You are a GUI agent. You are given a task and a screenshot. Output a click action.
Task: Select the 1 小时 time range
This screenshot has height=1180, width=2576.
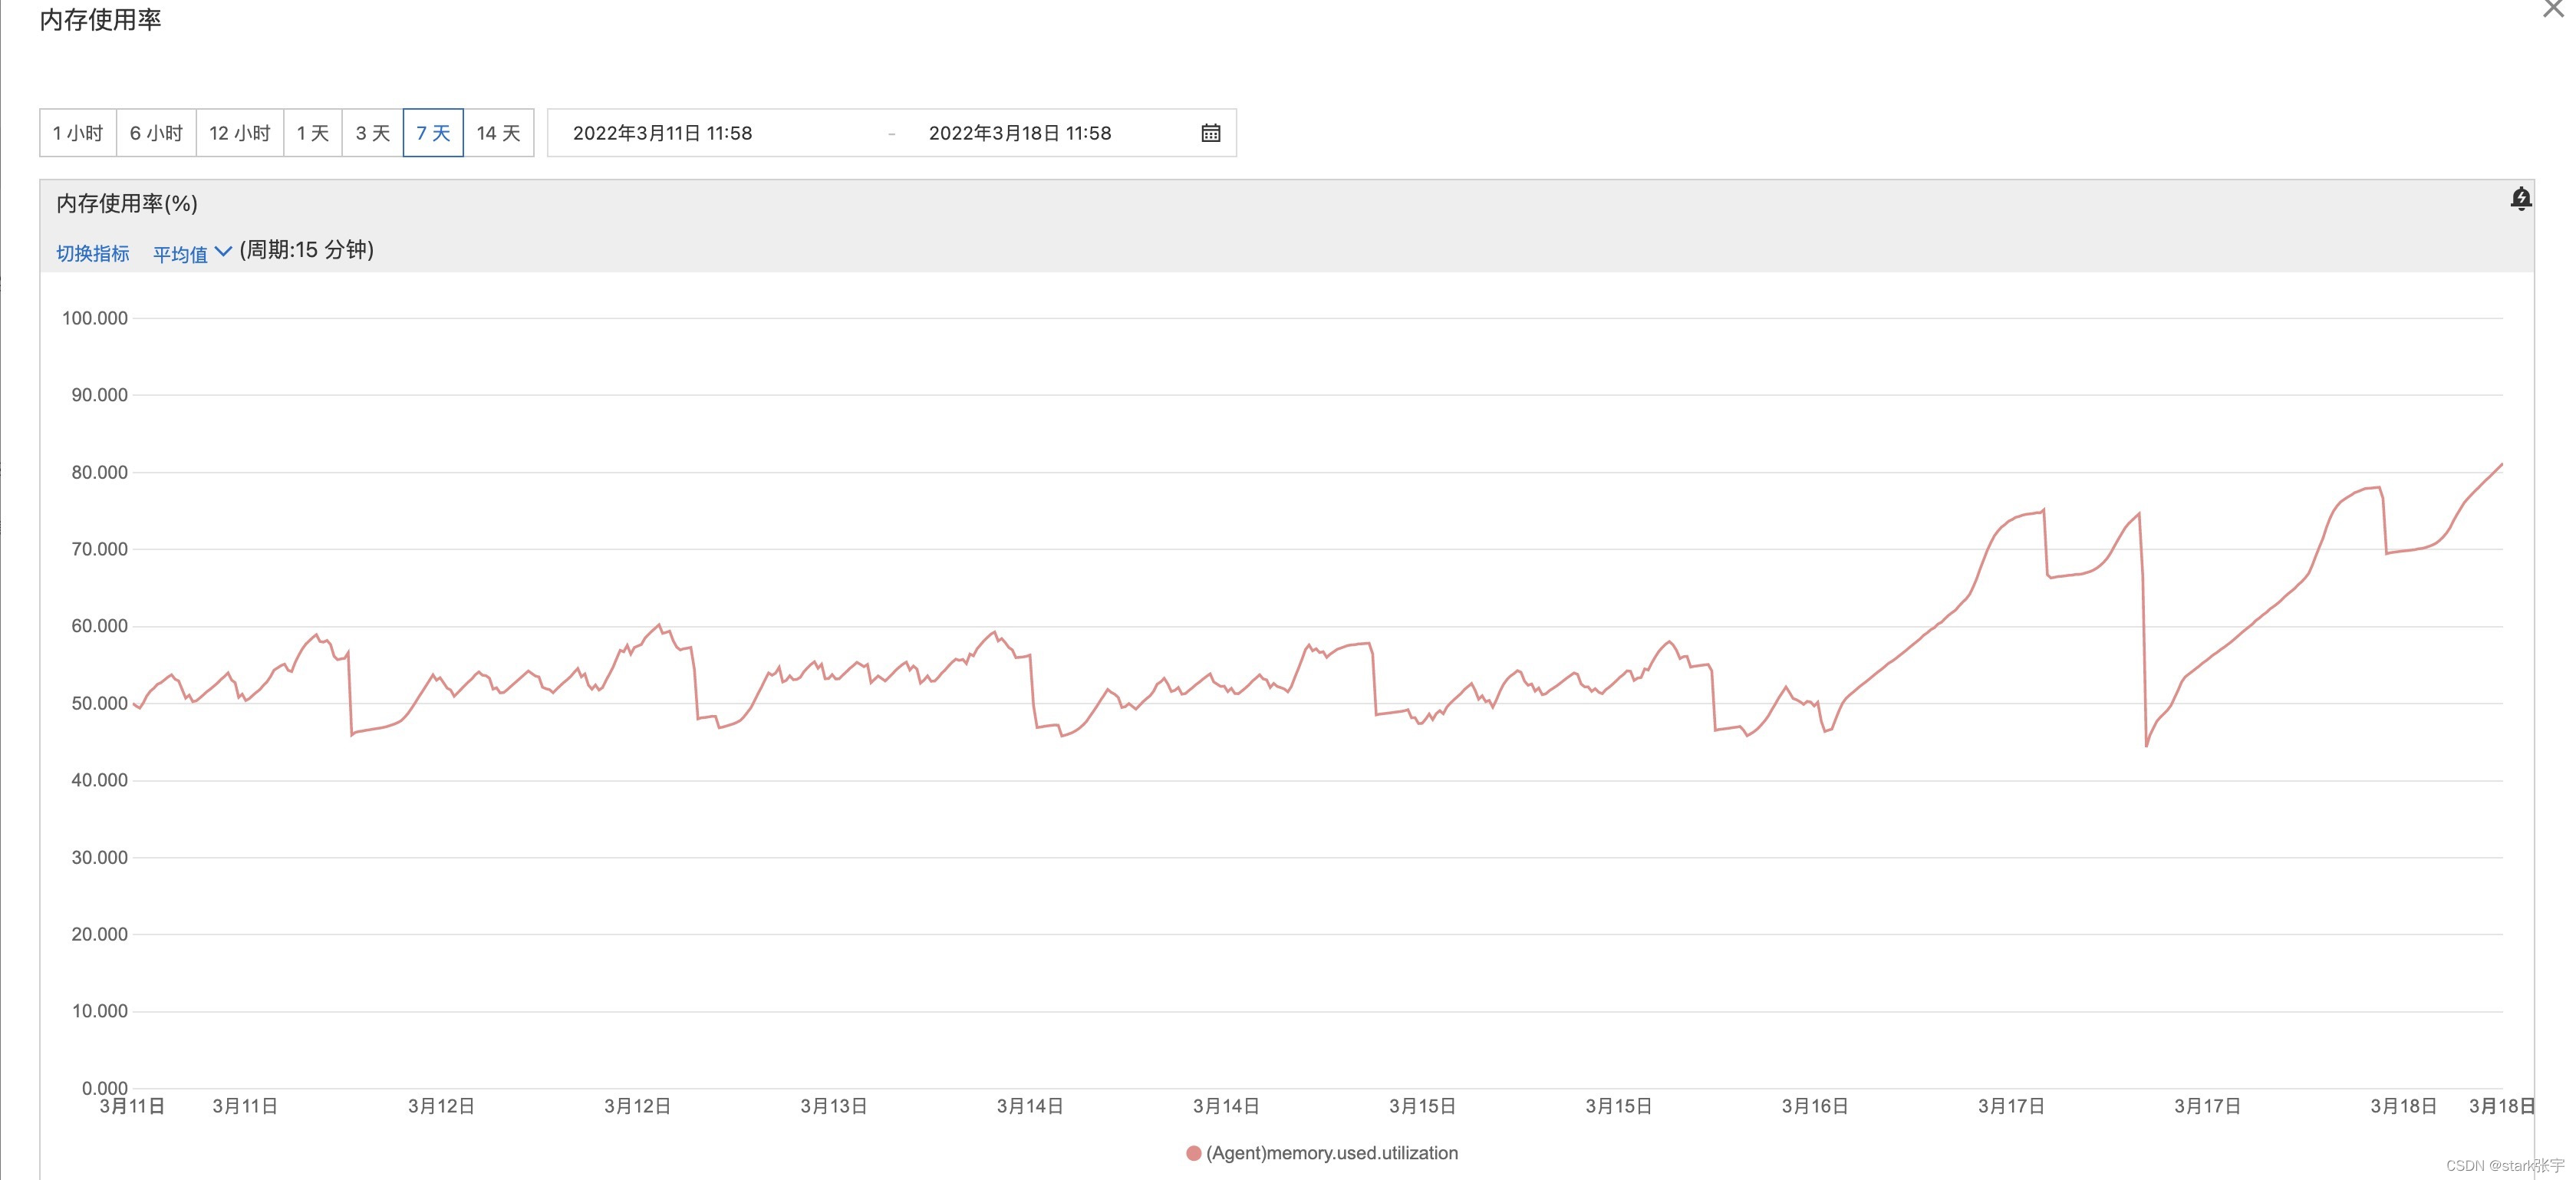tap(78, 133)
